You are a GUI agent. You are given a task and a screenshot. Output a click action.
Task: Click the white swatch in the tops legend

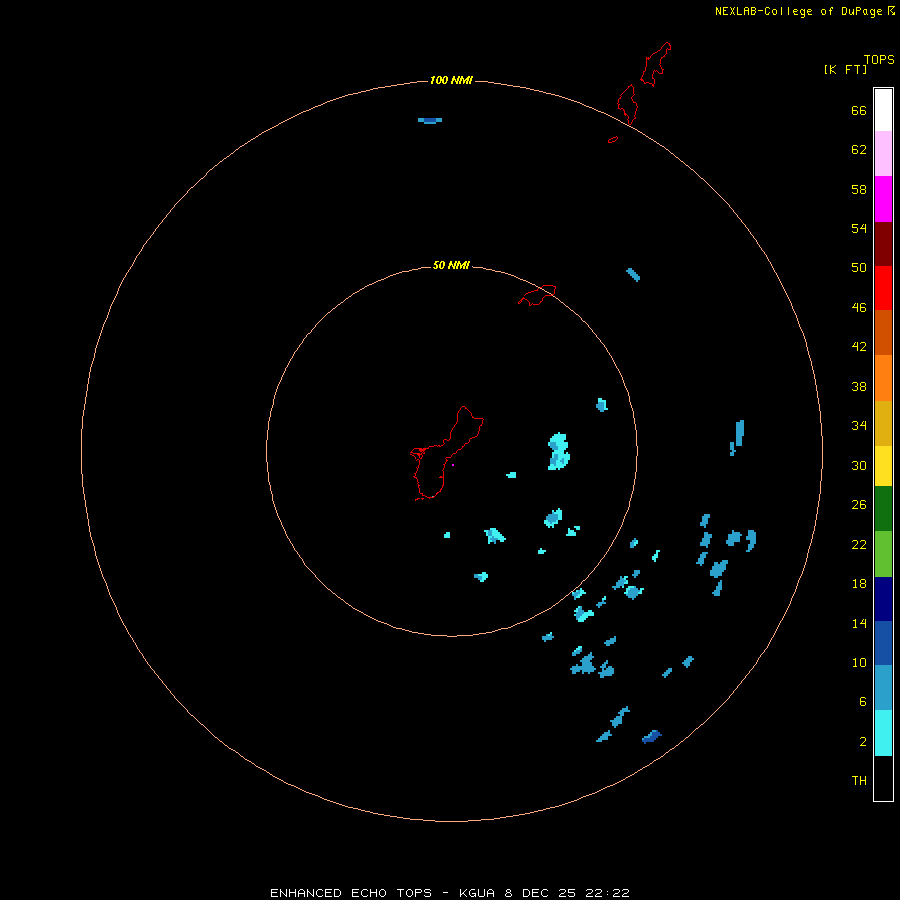click(883, 110)
